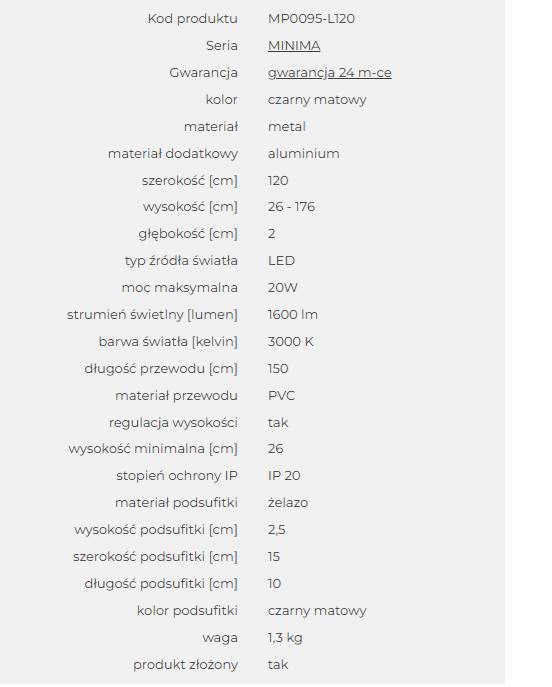This screenshot has height=687, width=552.
Task: Click the 'produkt złożony' label
Action: pos(185,665)
